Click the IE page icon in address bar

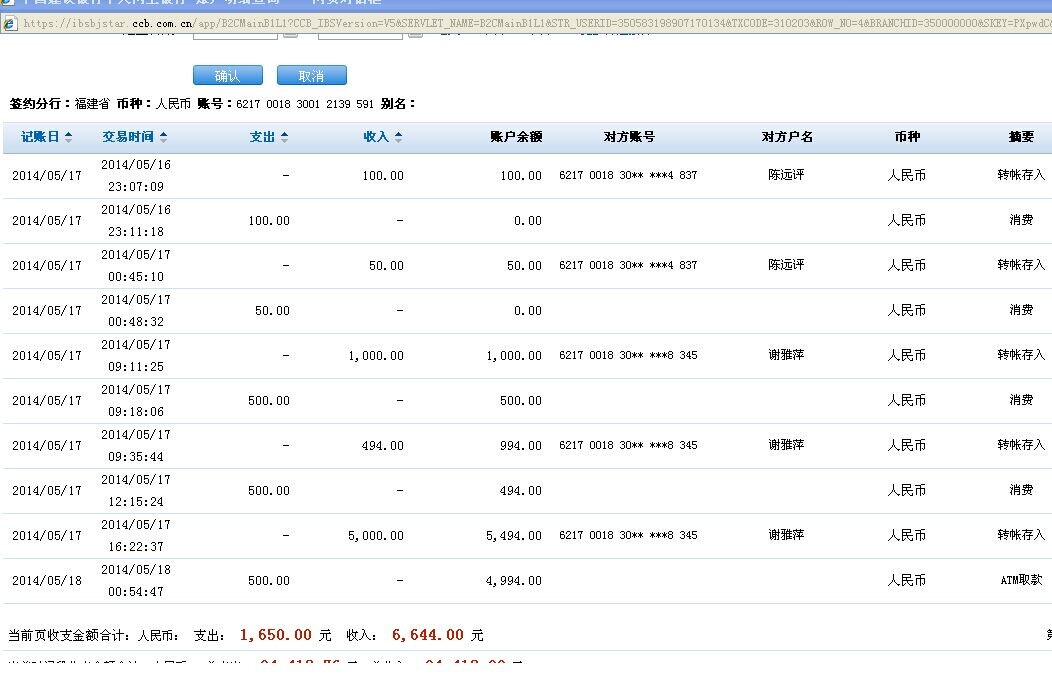10,23
